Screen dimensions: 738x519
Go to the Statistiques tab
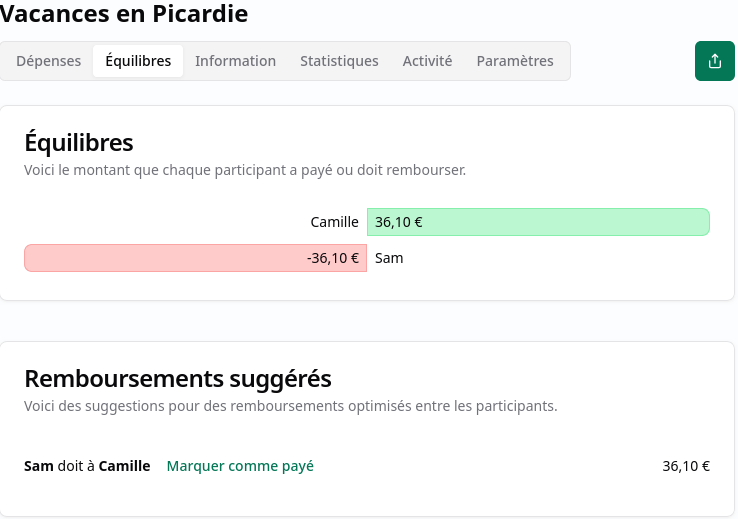tap(339, 61)
